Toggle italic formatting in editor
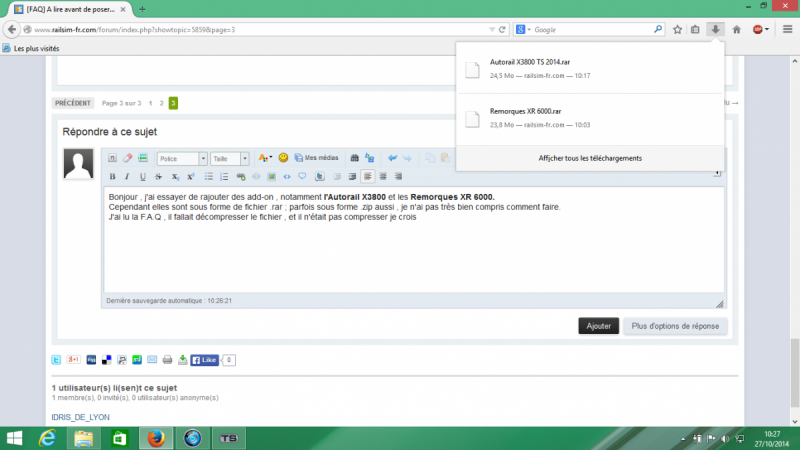This screenshot has height=450, width=800. click(x=127, y=176)
